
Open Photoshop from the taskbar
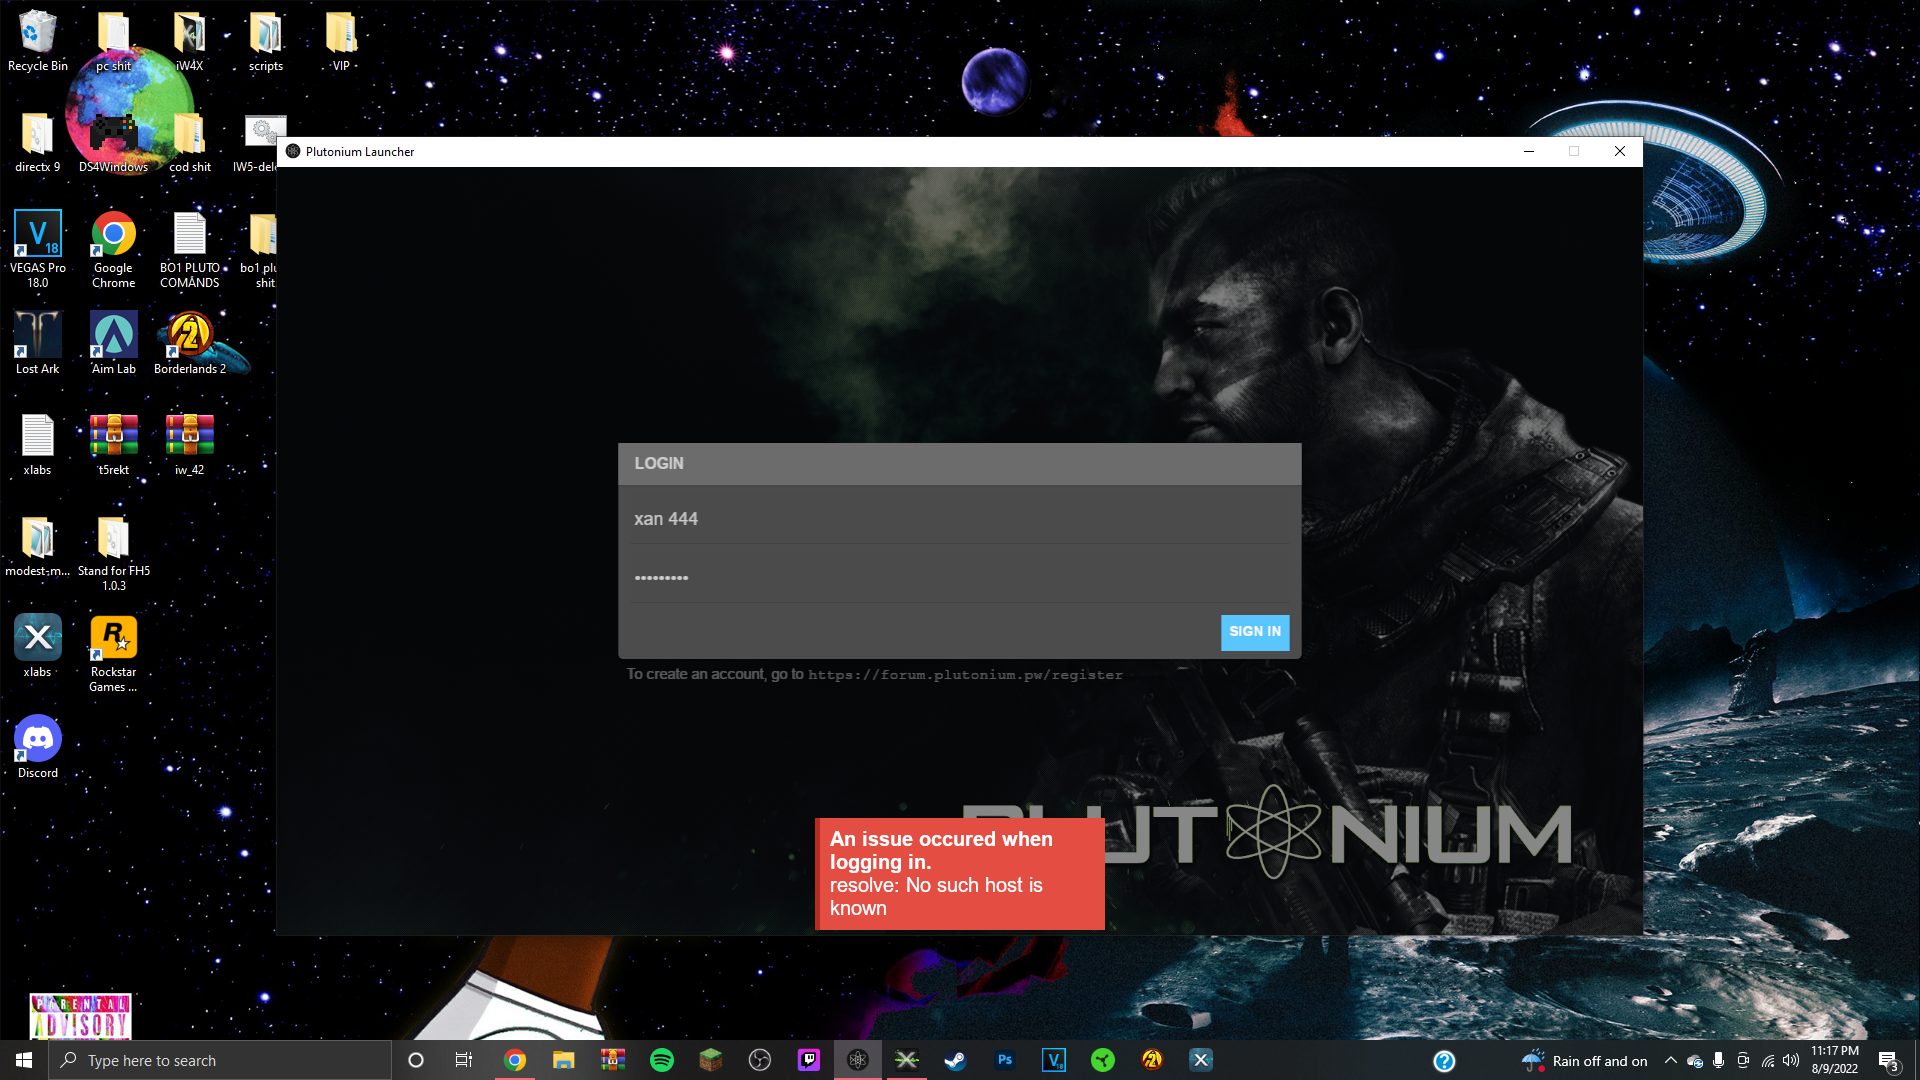pos(1005,1060)
